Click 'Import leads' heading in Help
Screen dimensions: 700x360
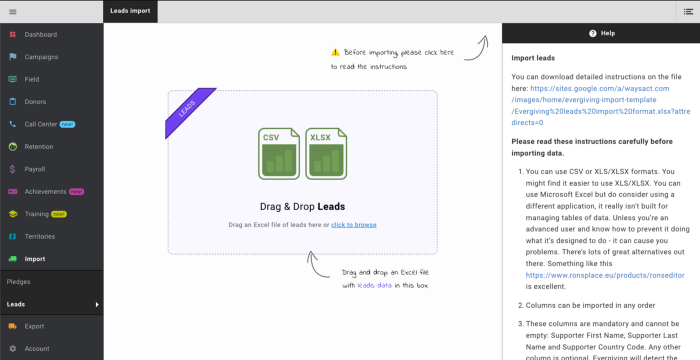click(x=533, y=58)
